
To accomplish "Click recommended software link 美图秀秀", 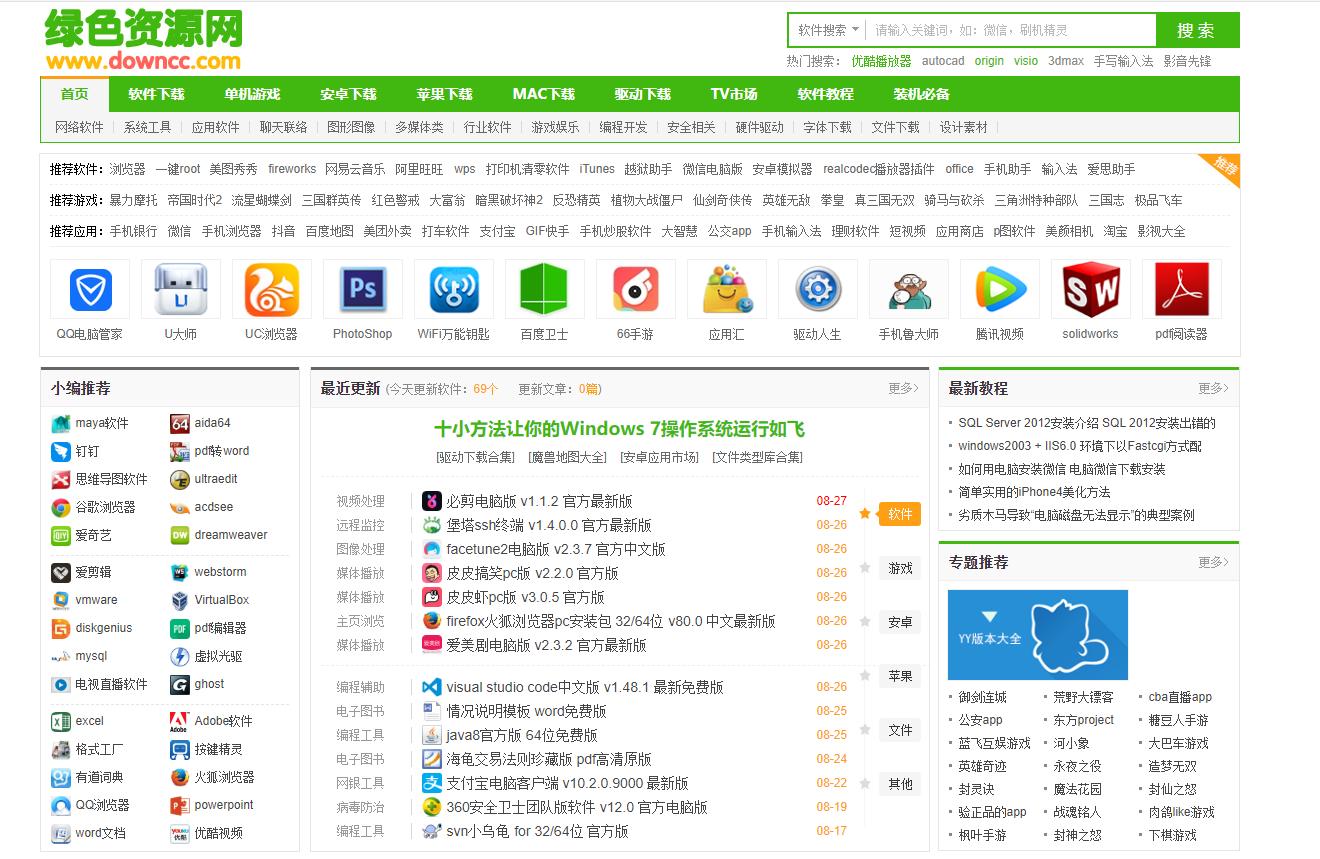I will point(233,169).
